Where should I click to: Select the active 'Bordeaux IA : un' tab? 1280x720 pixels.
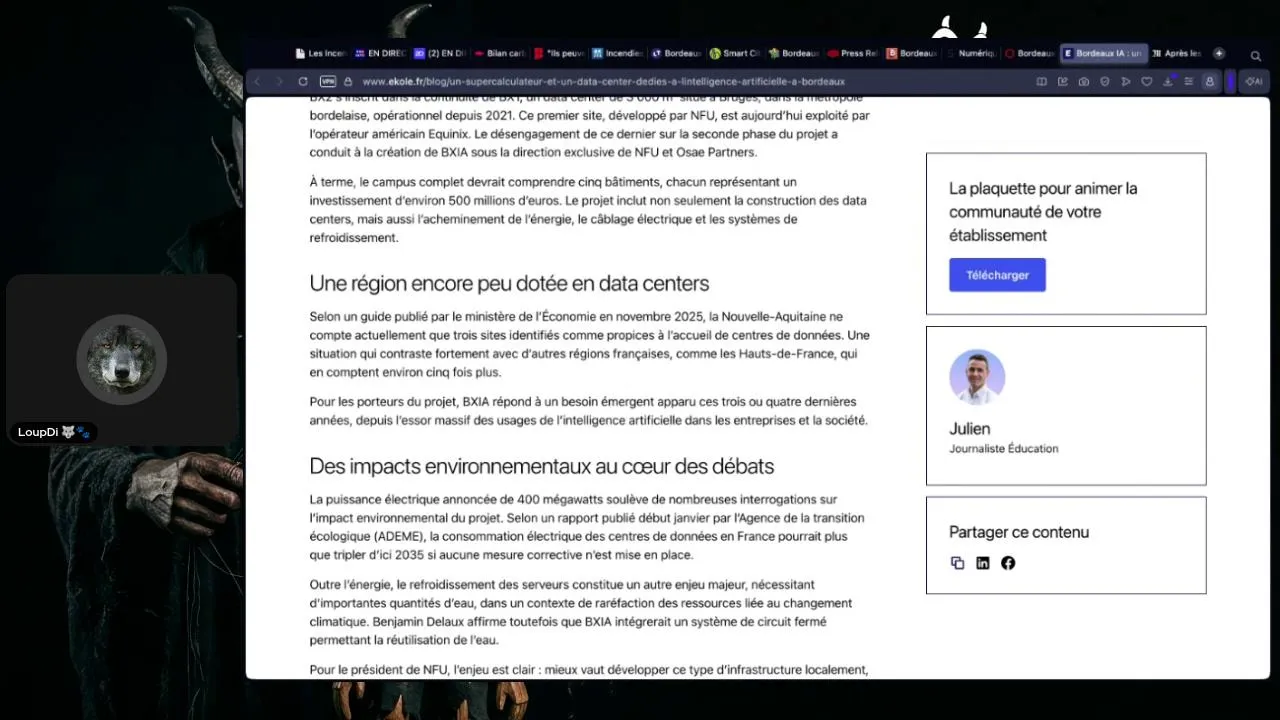coord(1103,54)
